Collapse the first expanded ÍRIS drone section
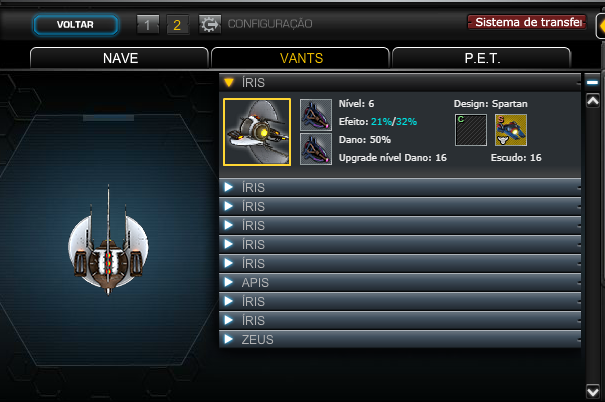This screenshot has height=402, width=605. click(400, 83)
